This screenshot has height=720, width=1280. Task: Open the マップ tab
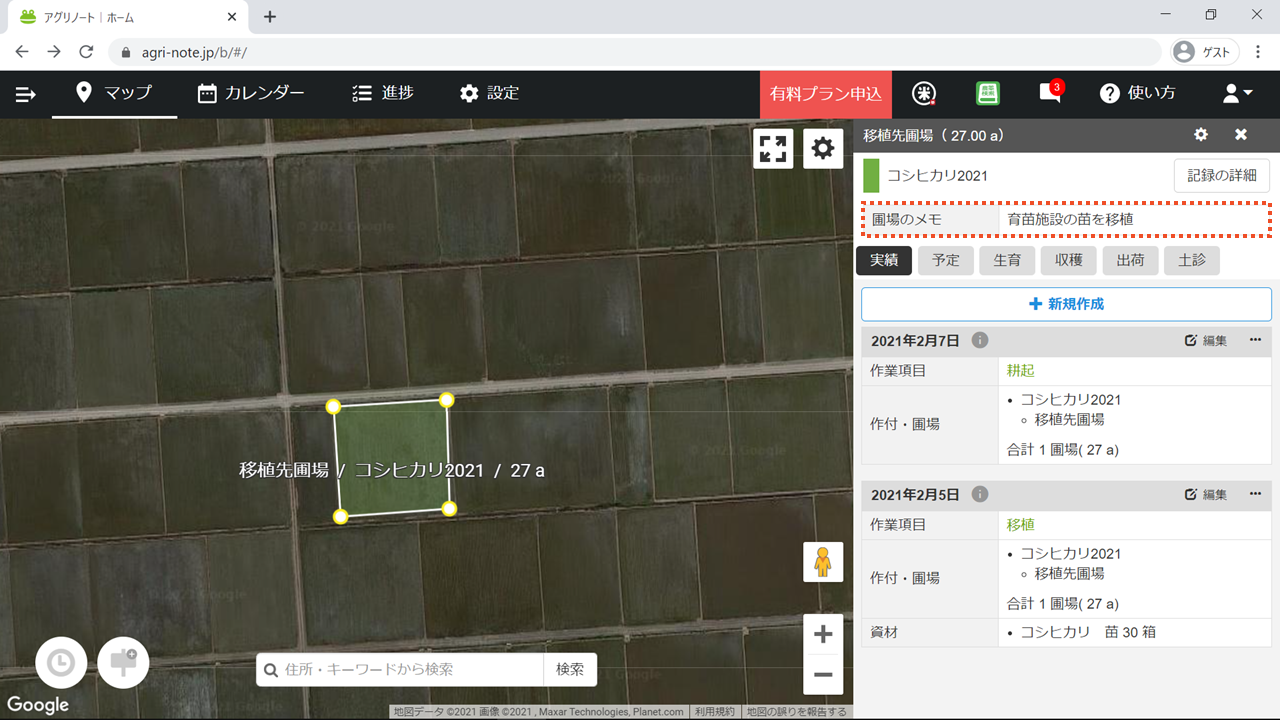tap(114, 93)
